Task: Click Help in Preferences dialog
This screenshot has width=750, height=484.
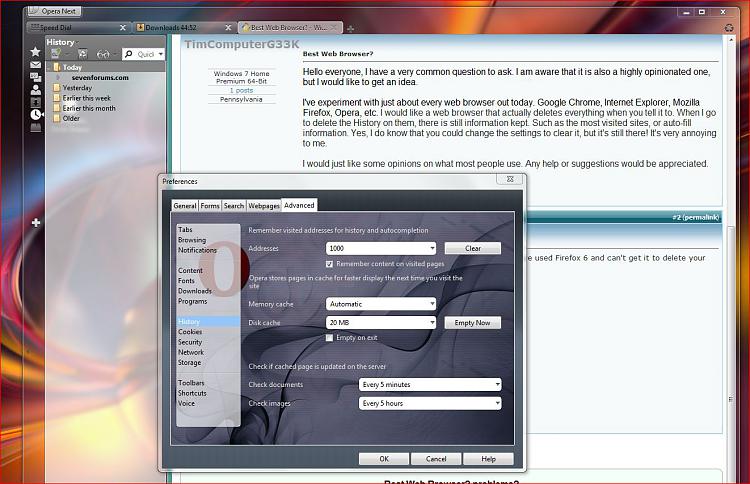Action: coord(488,459)
